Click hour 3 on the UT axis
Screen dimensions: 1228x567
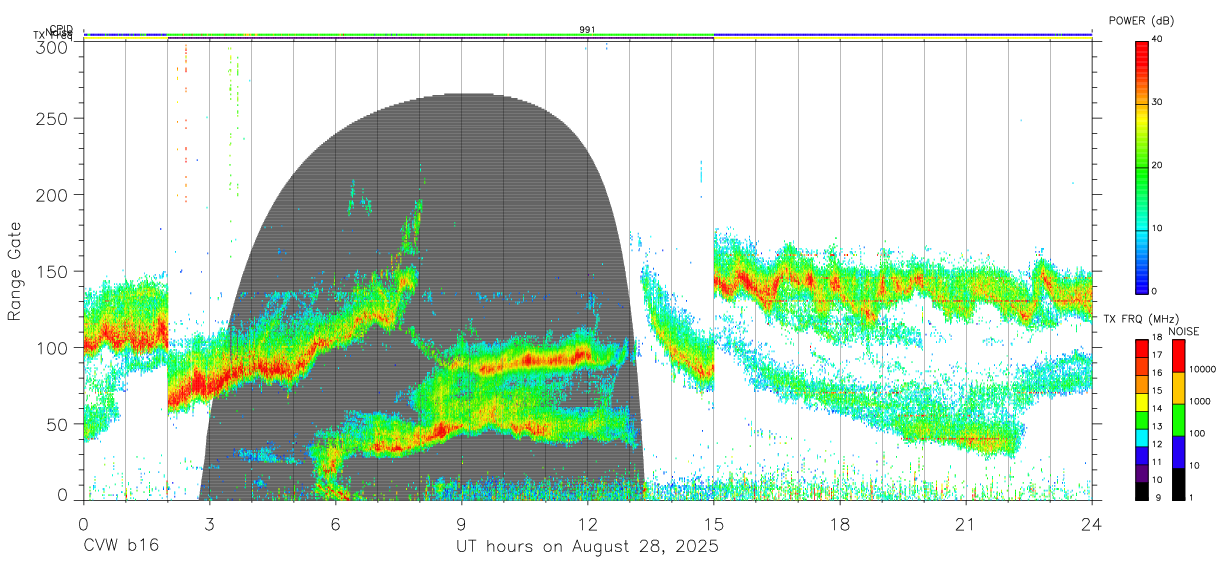209,524
